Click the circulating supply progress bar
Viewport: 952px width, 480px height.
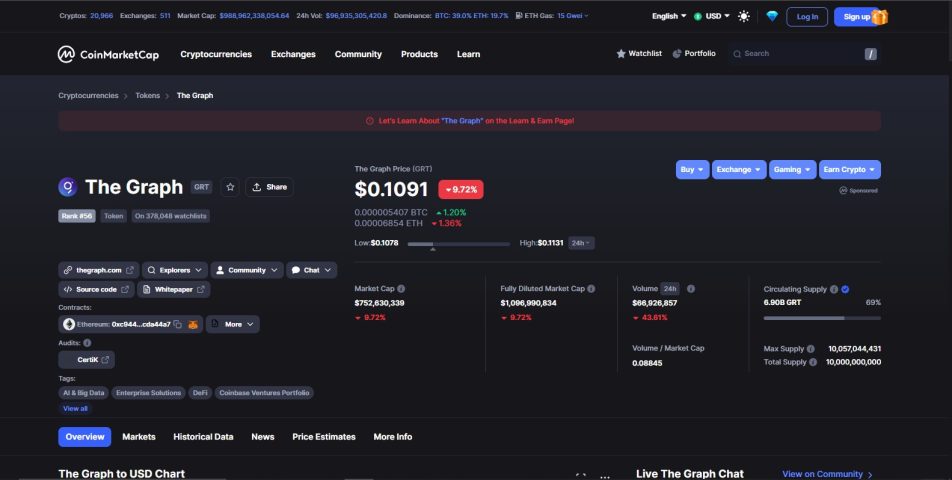coord(822,318)
